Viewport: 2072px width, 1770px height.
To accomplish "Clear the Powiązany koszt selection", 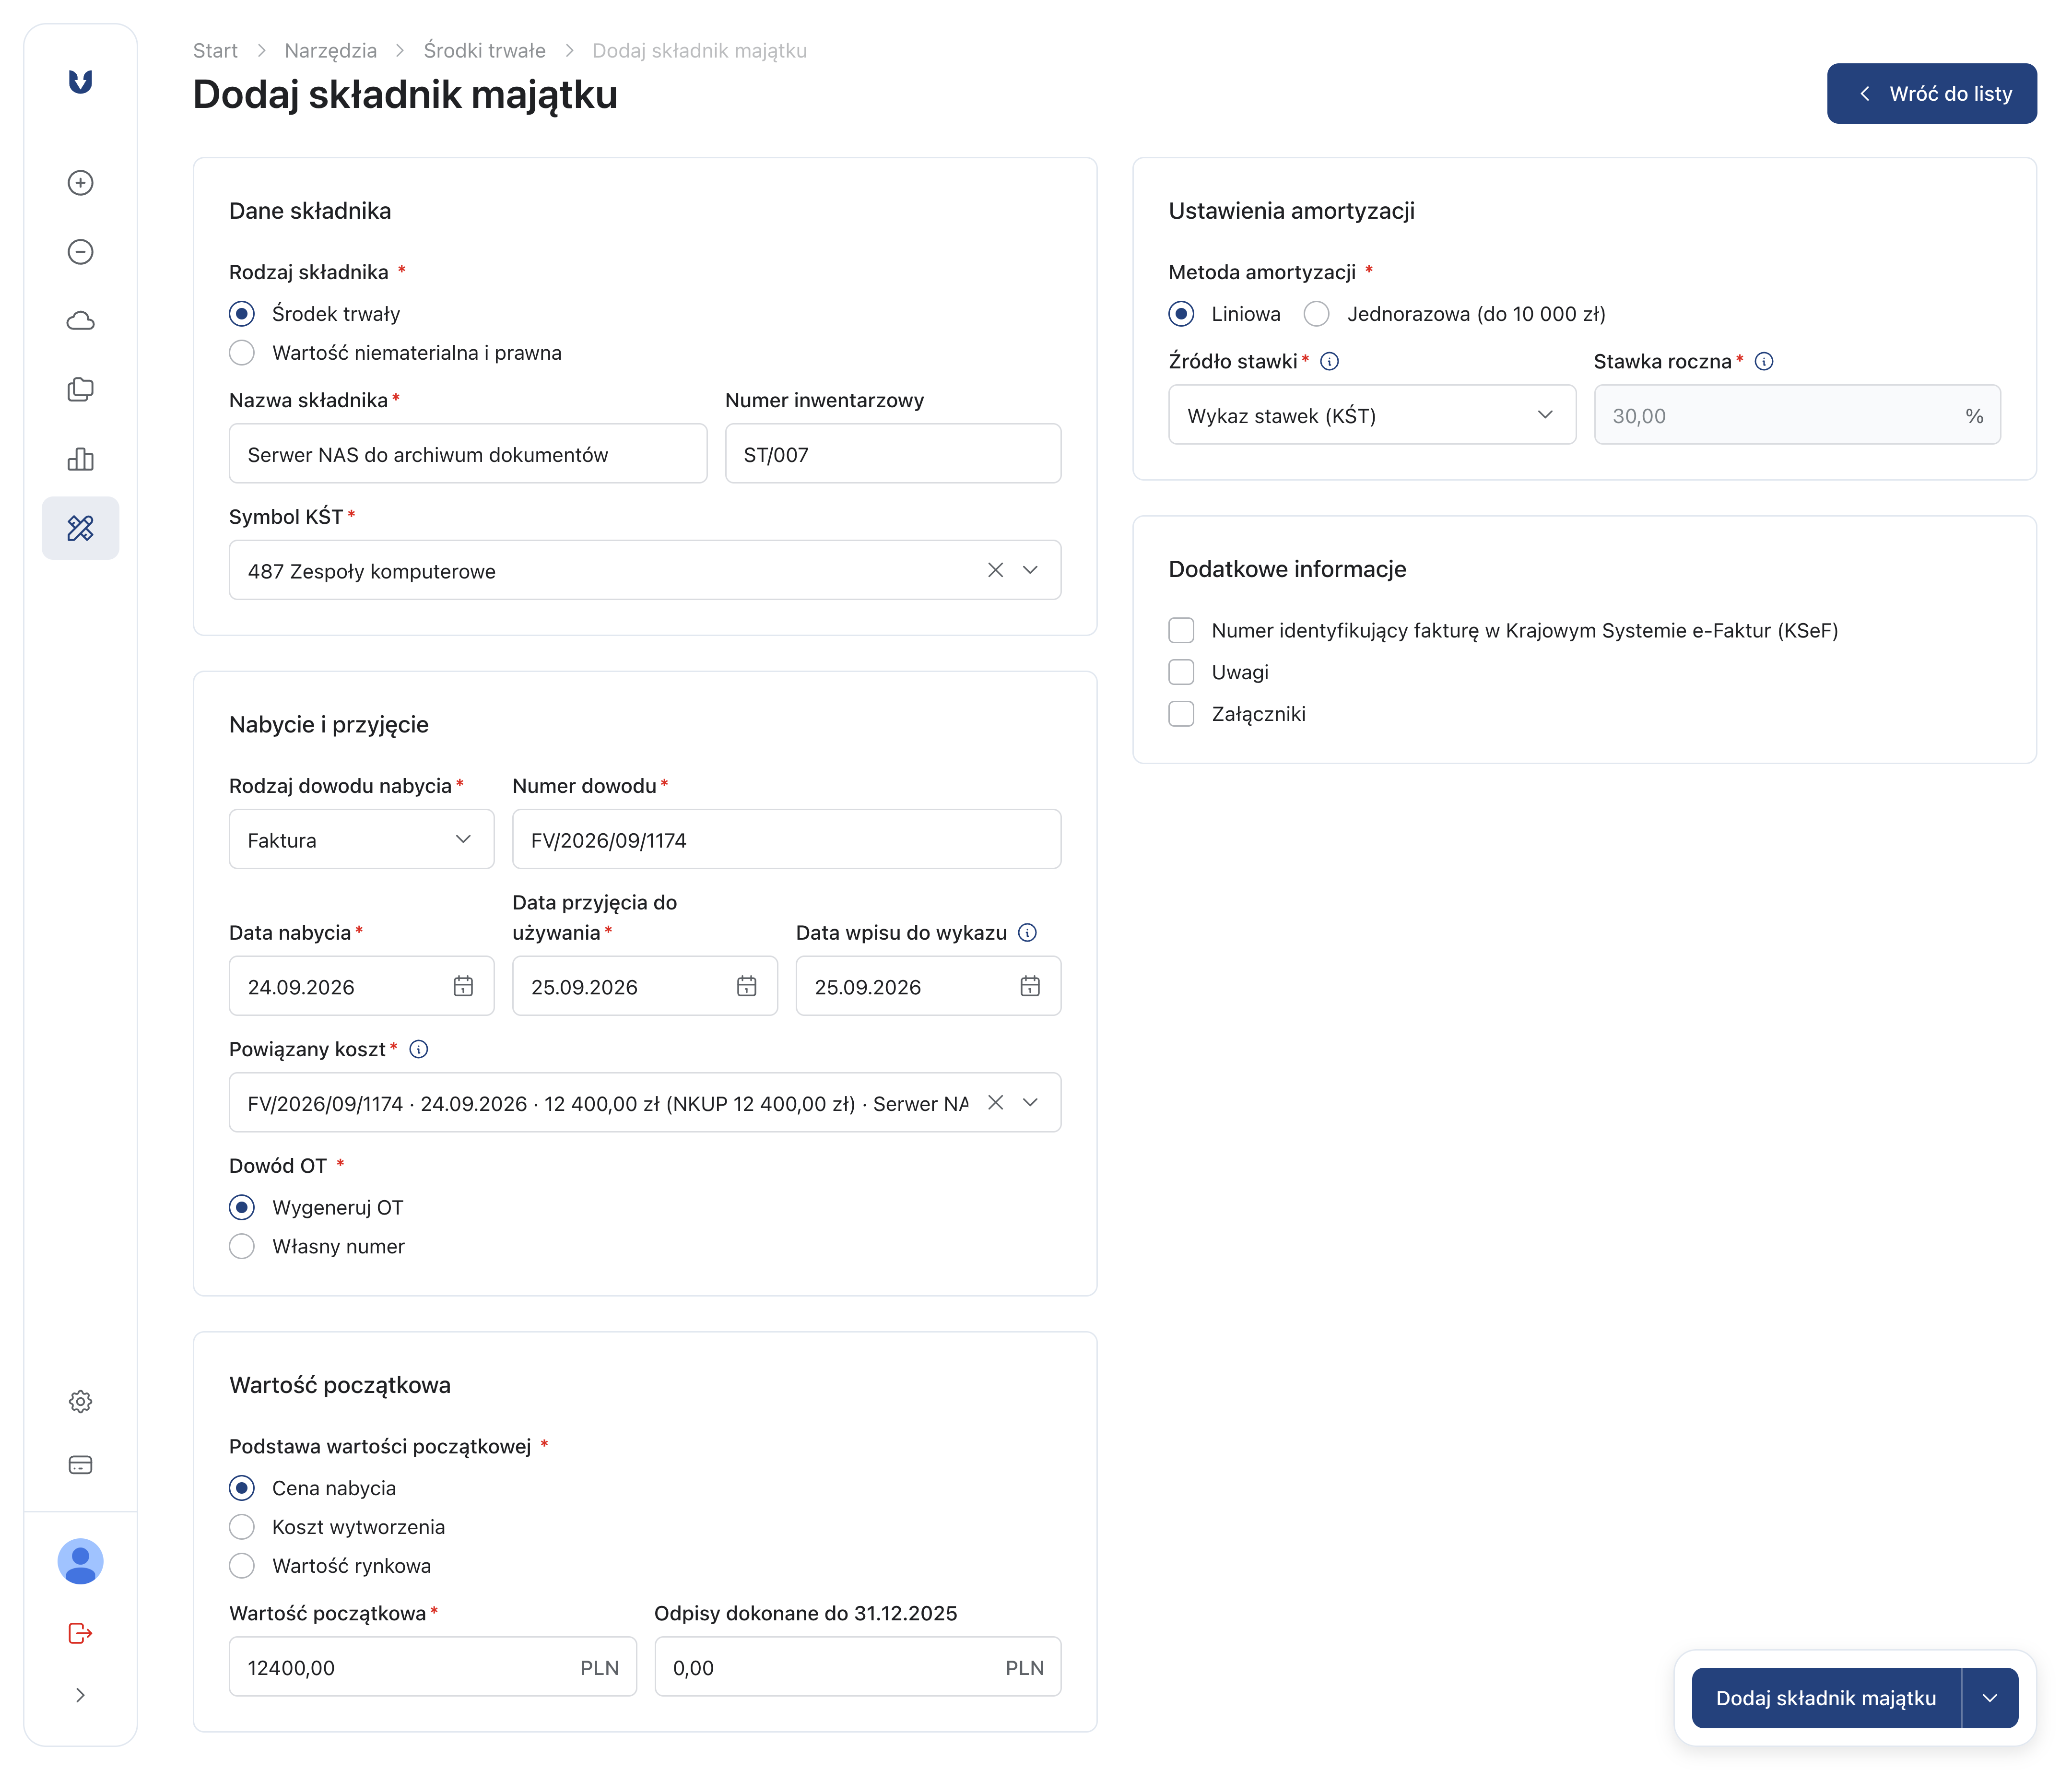I will [995, 1102].
